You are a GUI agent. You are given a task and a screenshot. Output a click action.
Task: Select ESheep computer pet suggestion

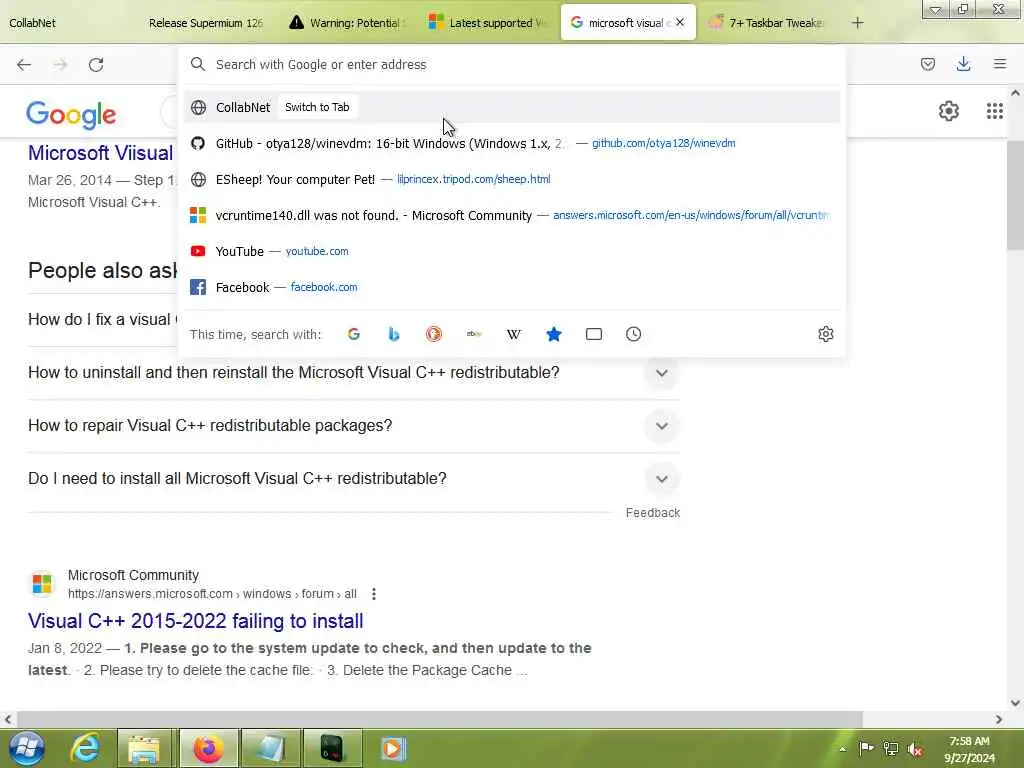pyautogui.click(x=512, y=179)
